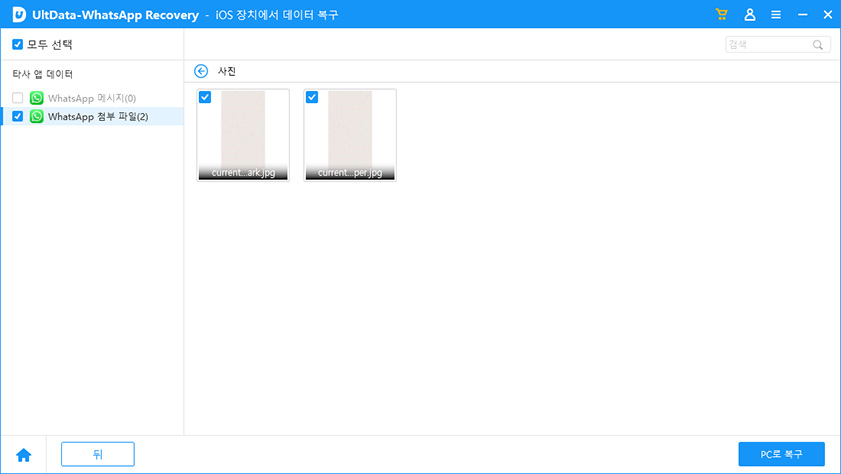The width and height of the screenshot is (841, 474).
Task: Click the WhatsApp 메시지 app icon
Action: [x=37, y=98]
